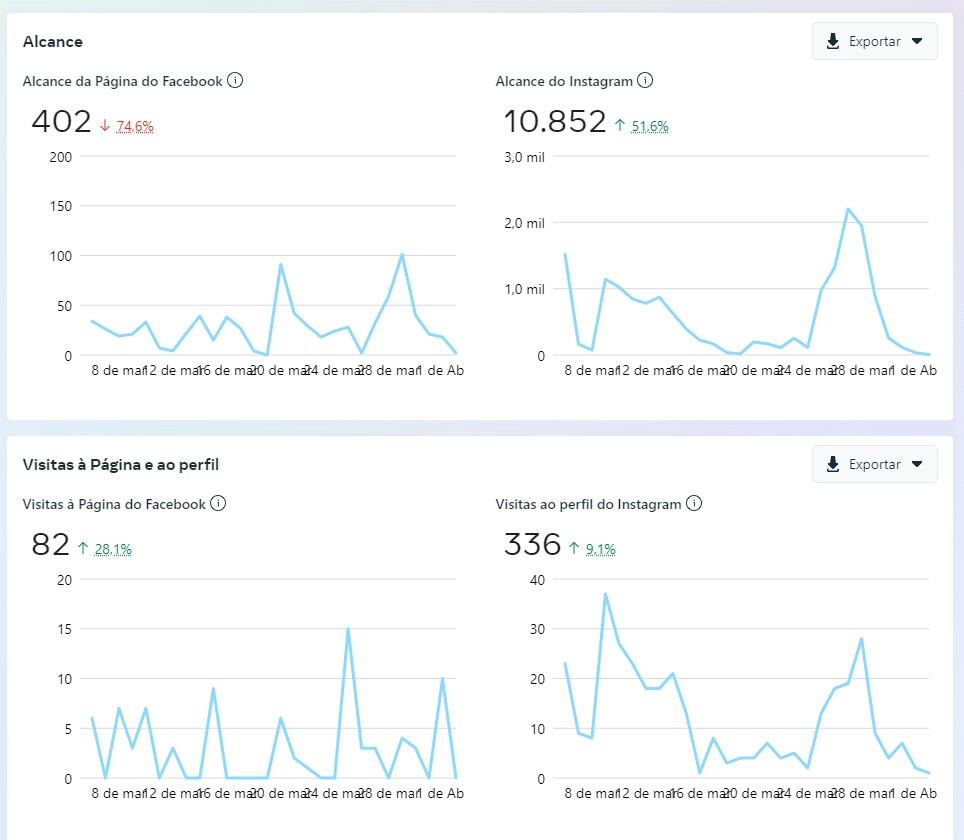Viewport: 964px width, 840px height.
Task: Click red down arrow beside 74,6%
Action: pyautogui.click(x=105, y=125)
